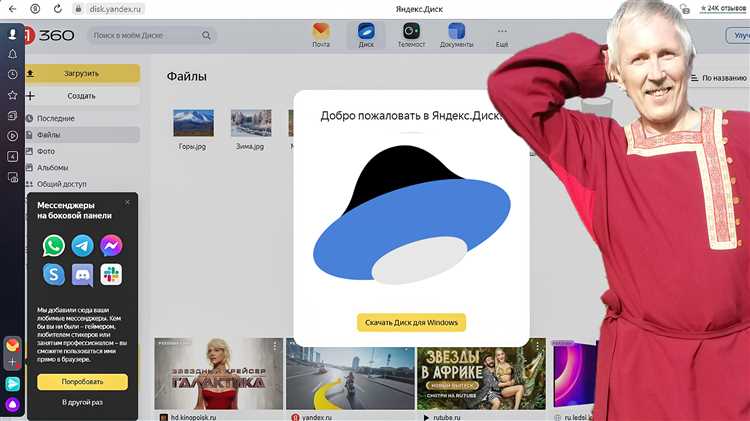The image size is (750, 421).
Task: Open the Горы.jpg thumbnail
Action: pos(193,122)
